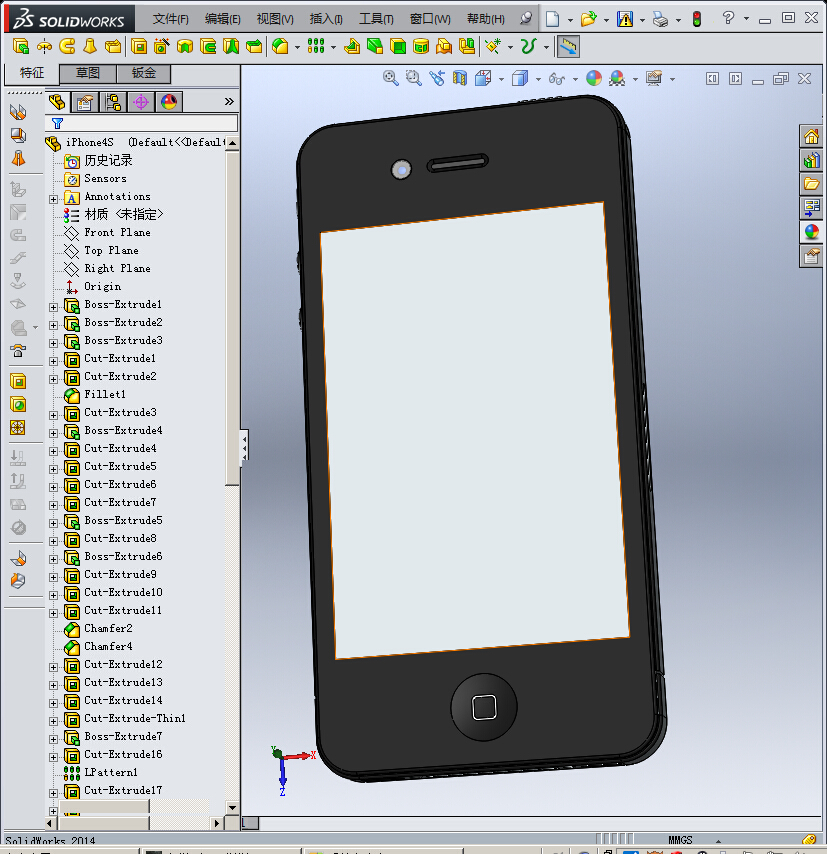Expand the Annotations folder
Screen dimensions: 827x854
coord(53,199)
